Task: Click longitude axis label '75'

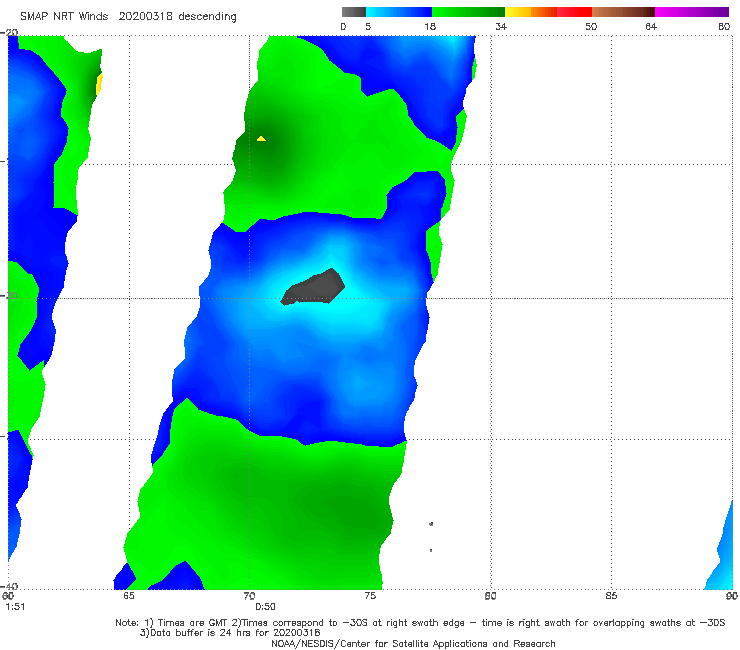Action: [370, 596]
